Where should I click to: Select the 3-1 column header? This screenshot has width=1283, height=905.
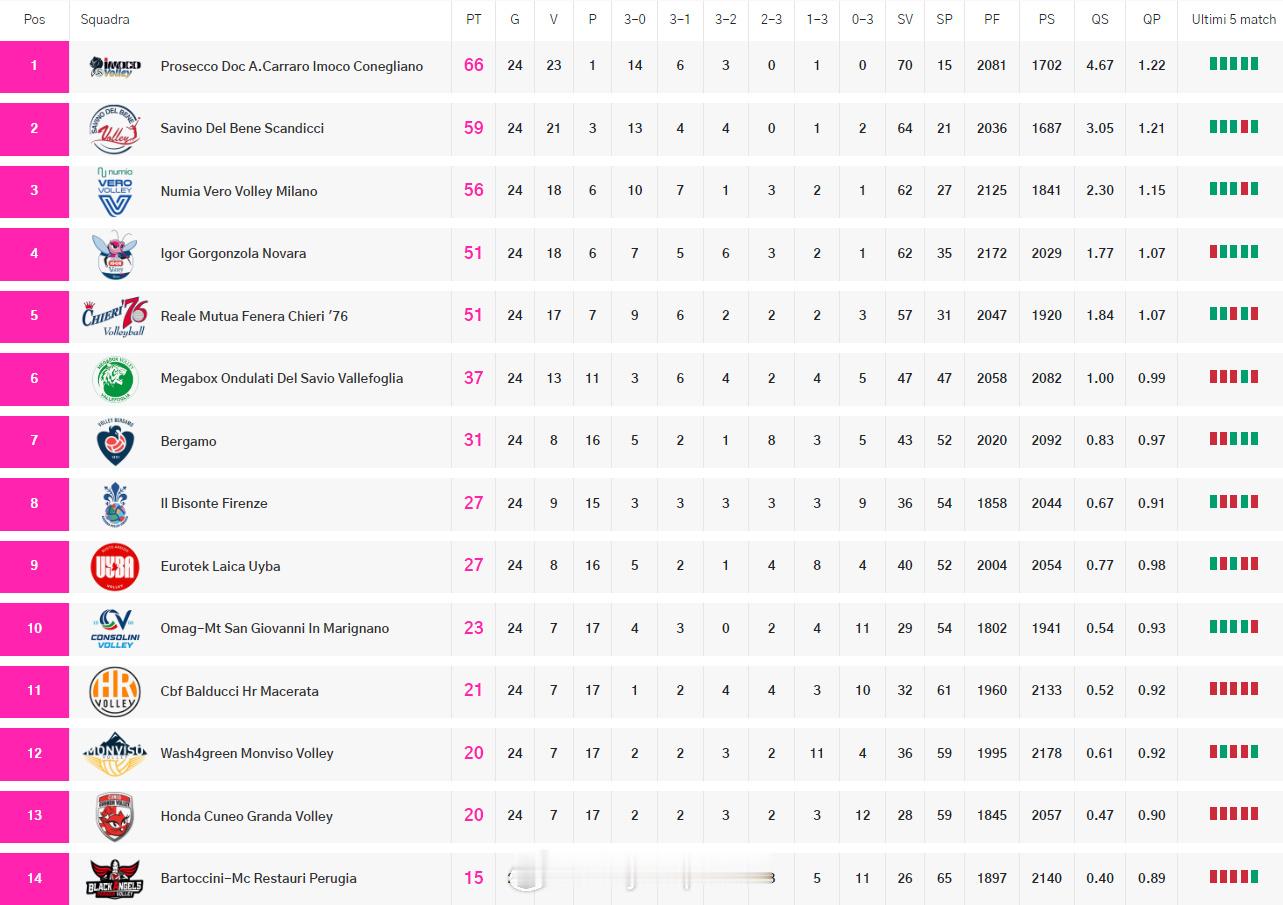click(680, 19)
